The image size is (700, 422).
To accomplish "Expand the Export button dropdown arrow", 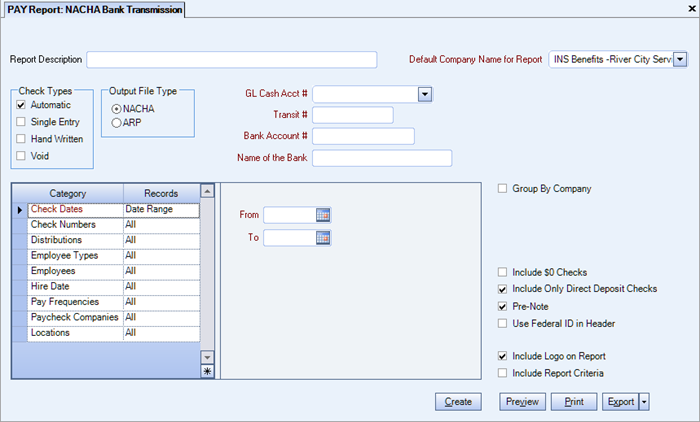I will click(x=645, y=402).
